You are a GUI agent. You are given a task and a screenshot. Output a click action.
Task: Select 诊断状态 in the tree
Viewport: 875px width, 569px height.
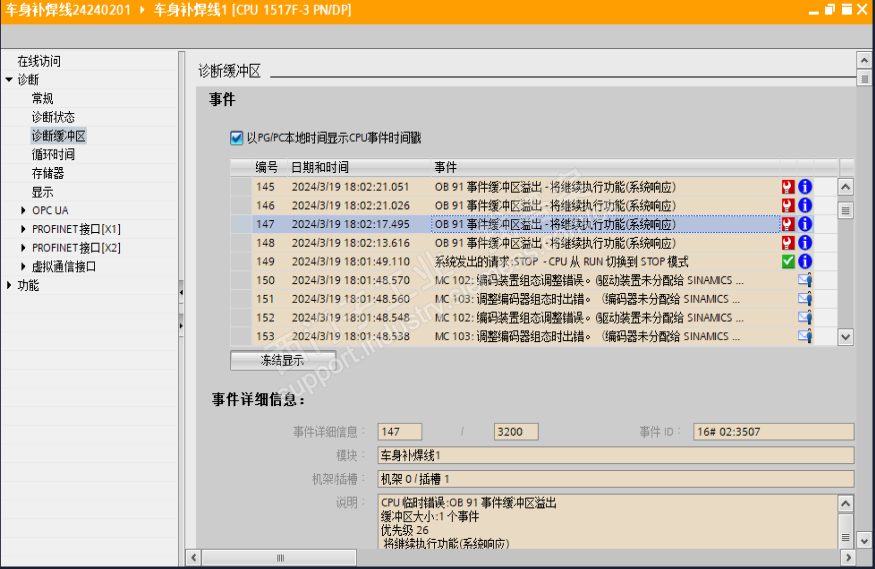53,117
